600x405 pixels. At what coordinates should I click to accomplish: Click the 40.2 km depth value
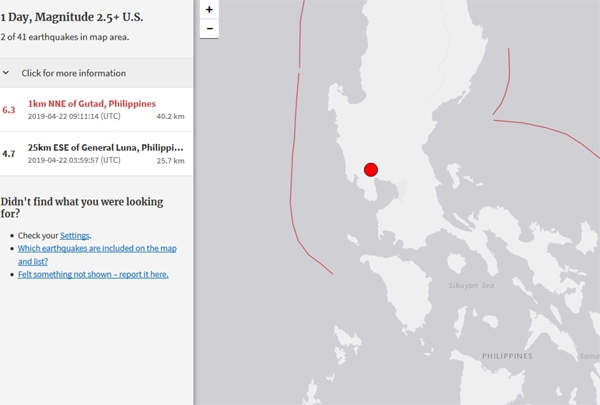170,117
